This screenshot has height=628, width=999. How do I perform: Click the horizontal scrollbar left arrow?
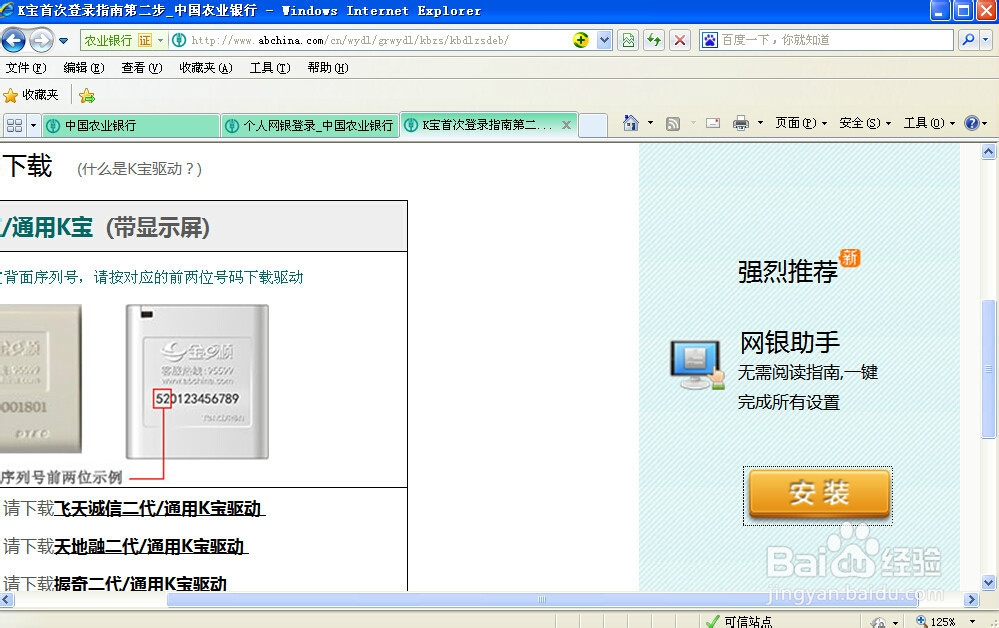point(7,599)
